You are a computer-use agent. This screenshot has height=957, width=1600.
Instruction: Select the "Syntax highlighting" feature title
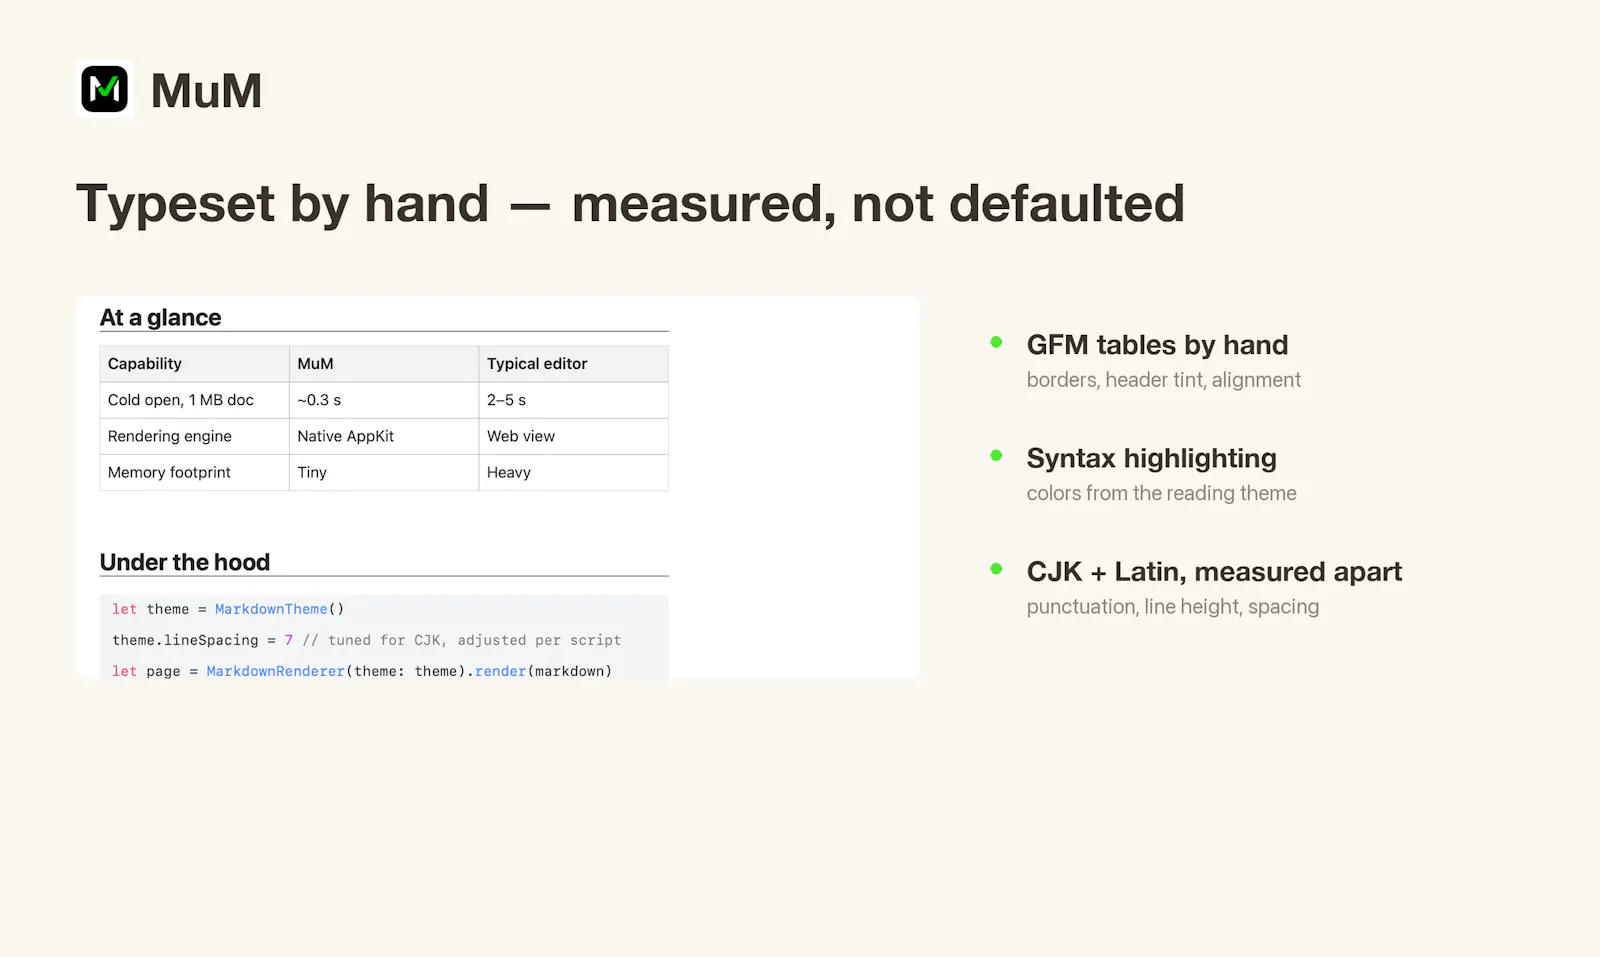[1152, 458]
